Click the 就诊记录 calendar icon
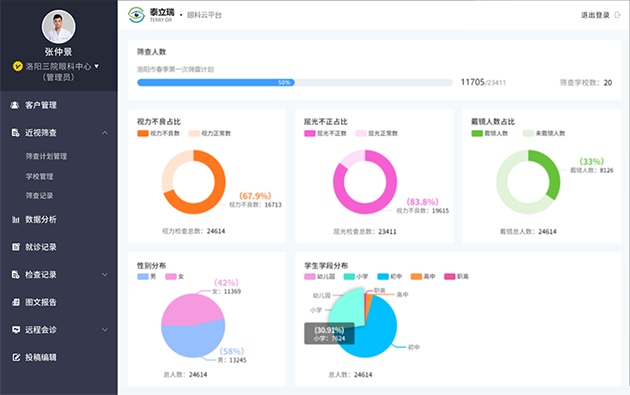This screenshot has width=630, height=395. pos(15,247)
